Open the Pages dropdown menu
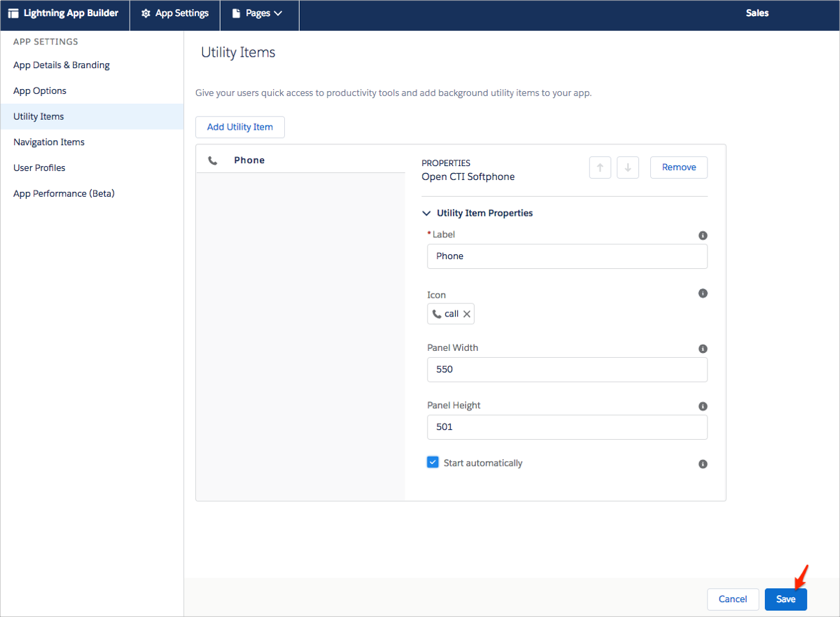 tap(258, 14)
